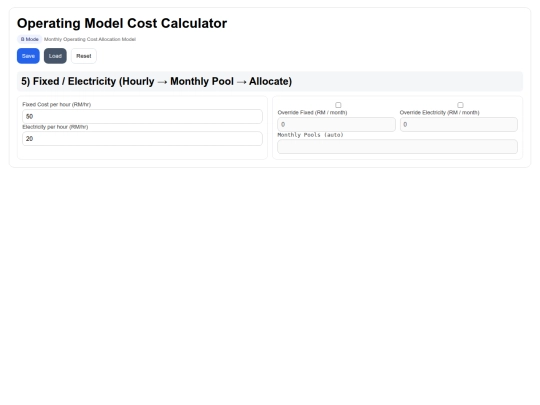Click the Operating Model Cost Calculator title
Image resolution: width=540 pixels, height=405 pixels.
click(122, 23)
